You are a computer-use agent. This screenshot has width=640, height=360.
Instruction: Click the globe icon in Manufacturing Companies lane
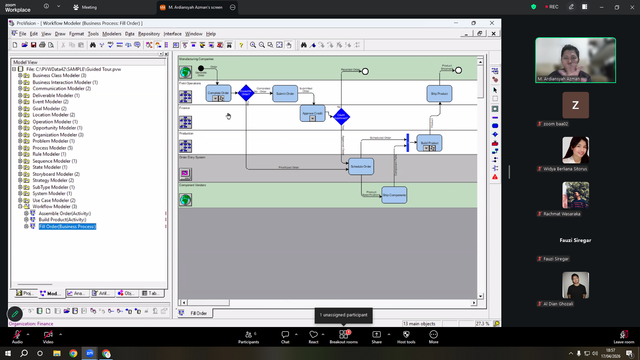(x=185, y=72)
